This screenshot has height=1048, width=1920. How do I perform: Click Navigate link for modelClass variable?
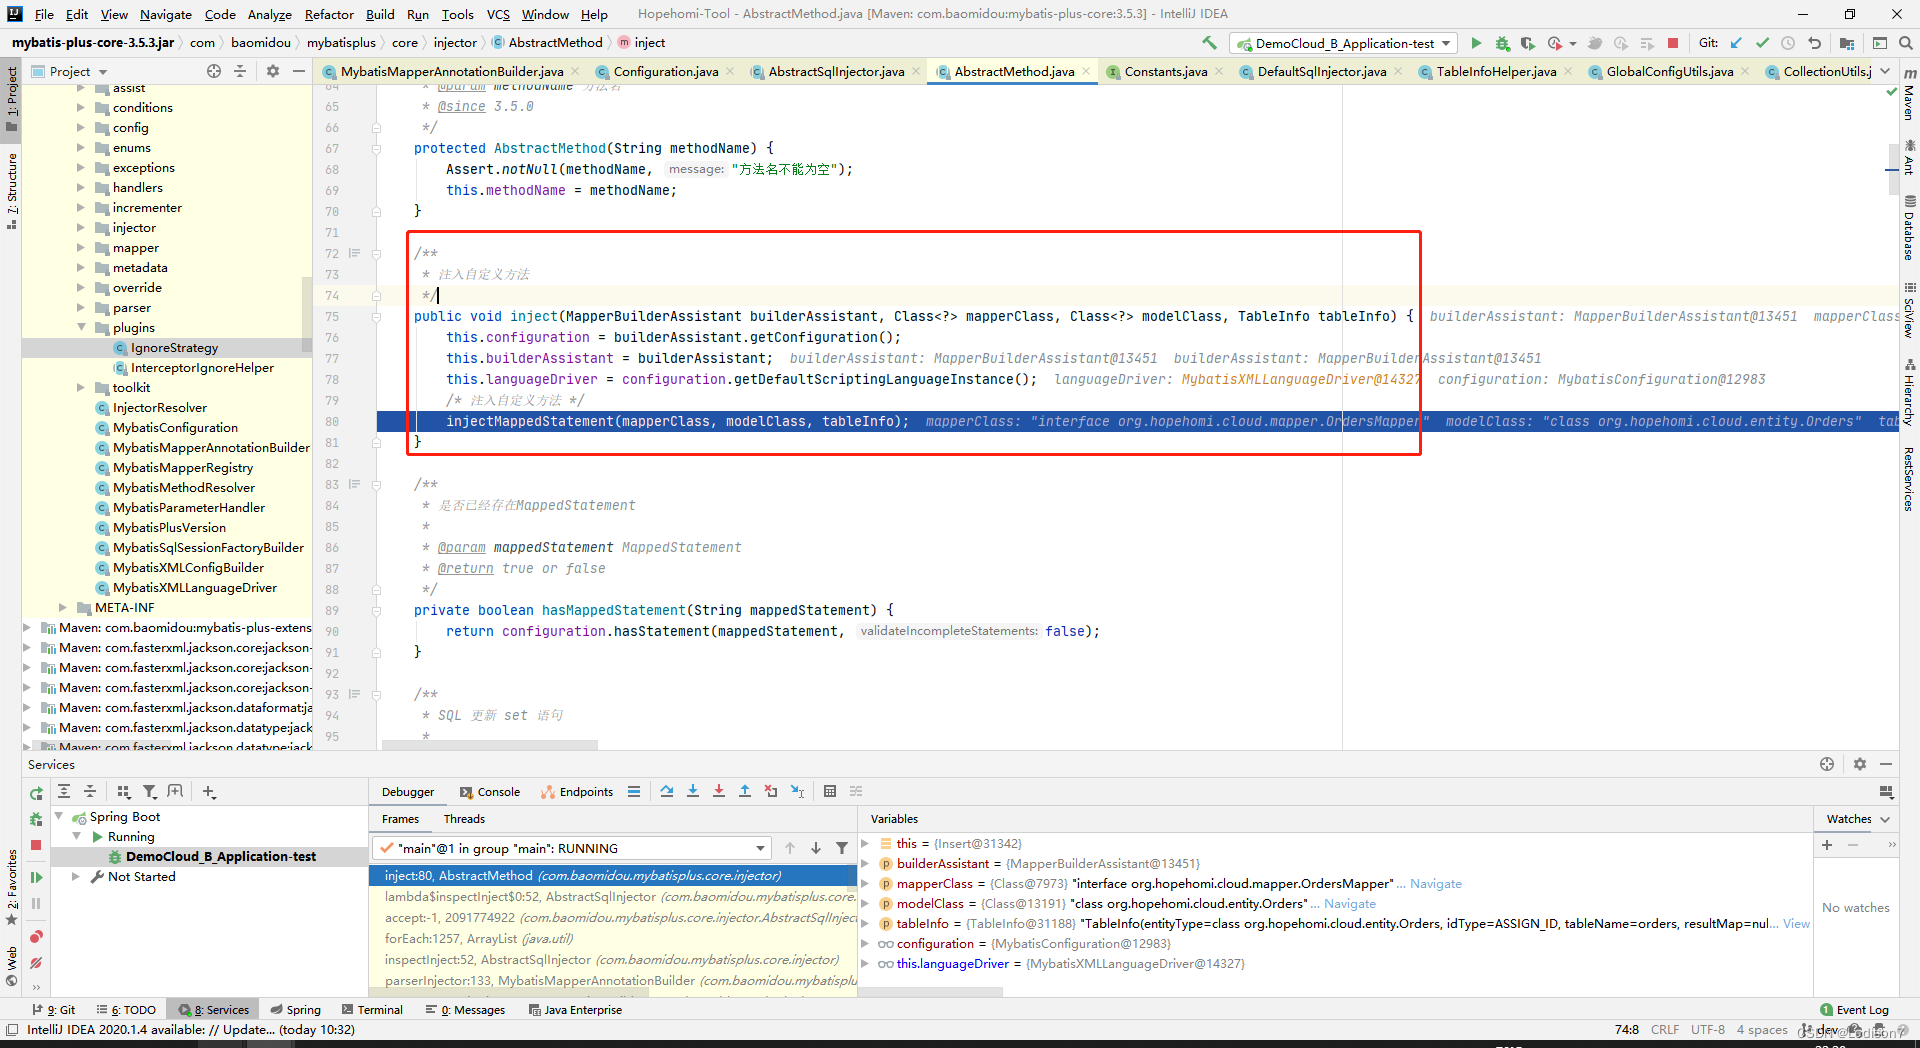click(x=1350, y=903)
